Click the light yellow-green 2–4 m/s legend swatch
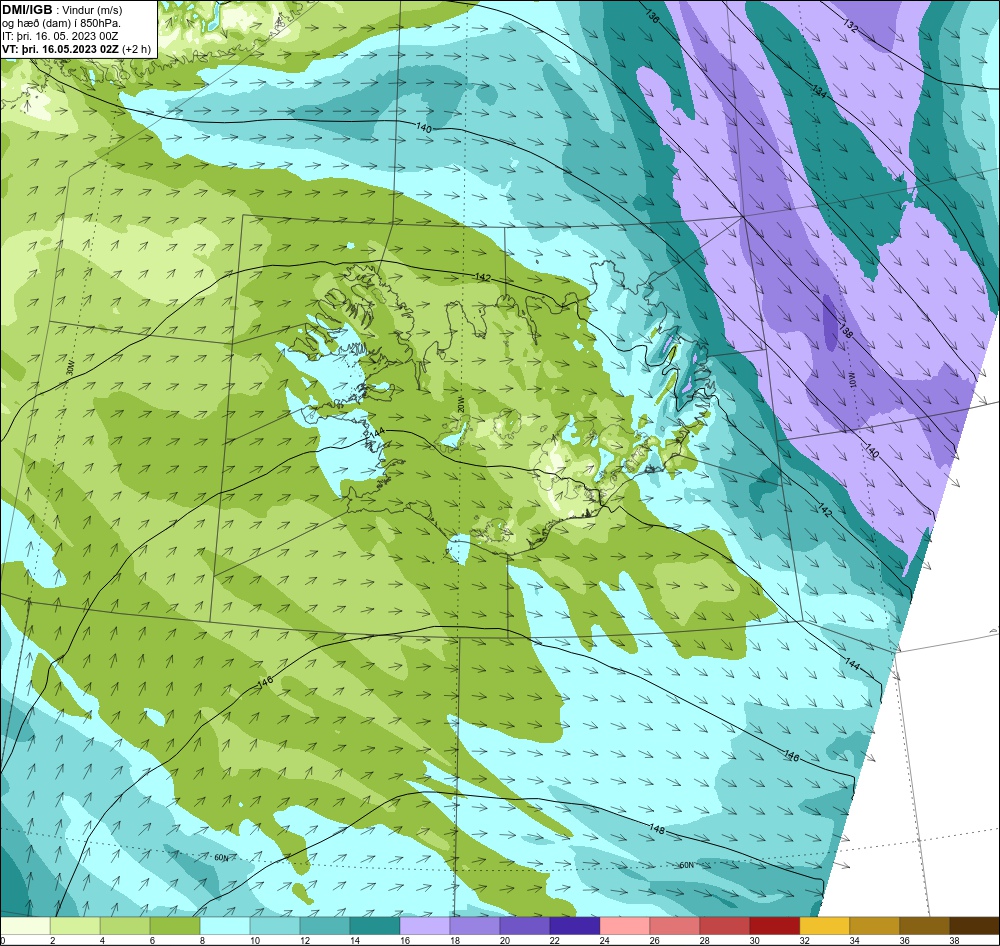This screenshot has height=946, width=1000. [x=75, y=926]
